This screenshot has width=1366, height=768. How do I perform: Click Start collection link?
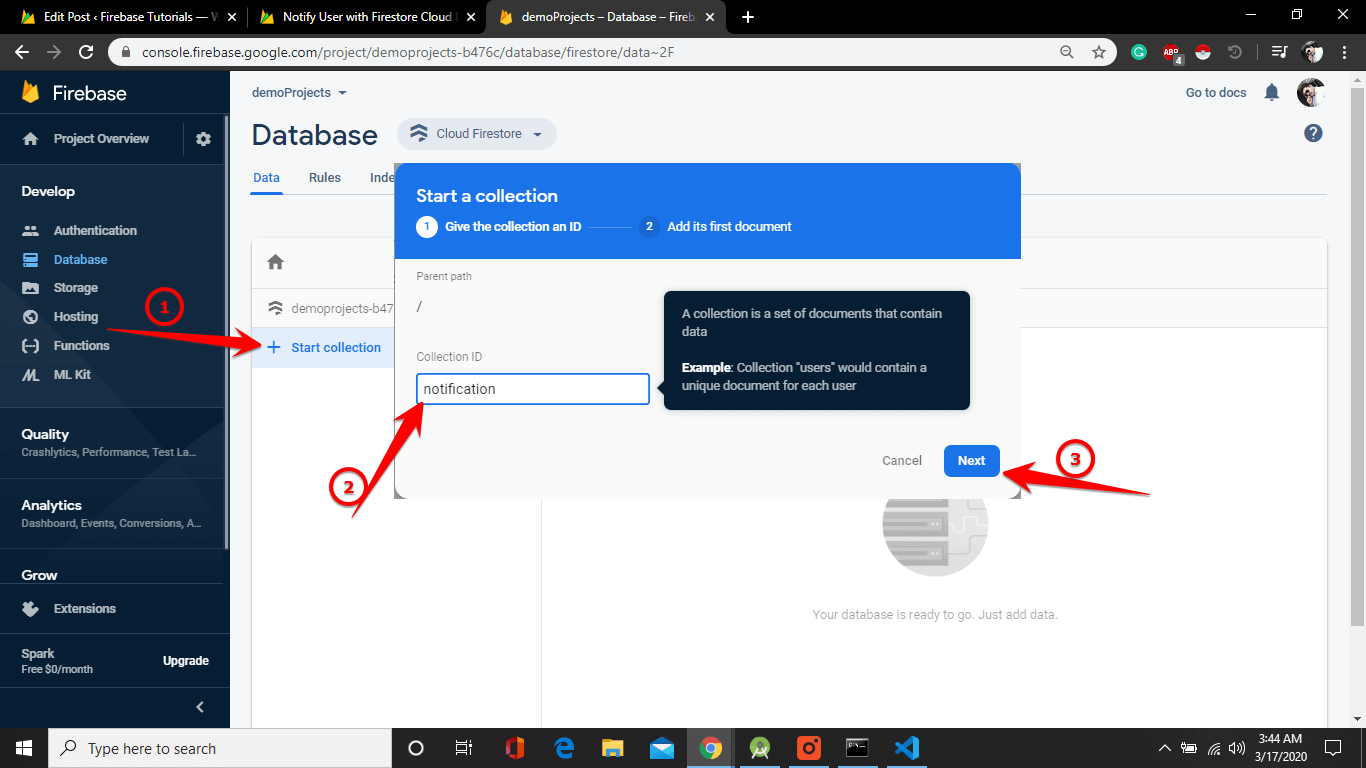[324, 348]
